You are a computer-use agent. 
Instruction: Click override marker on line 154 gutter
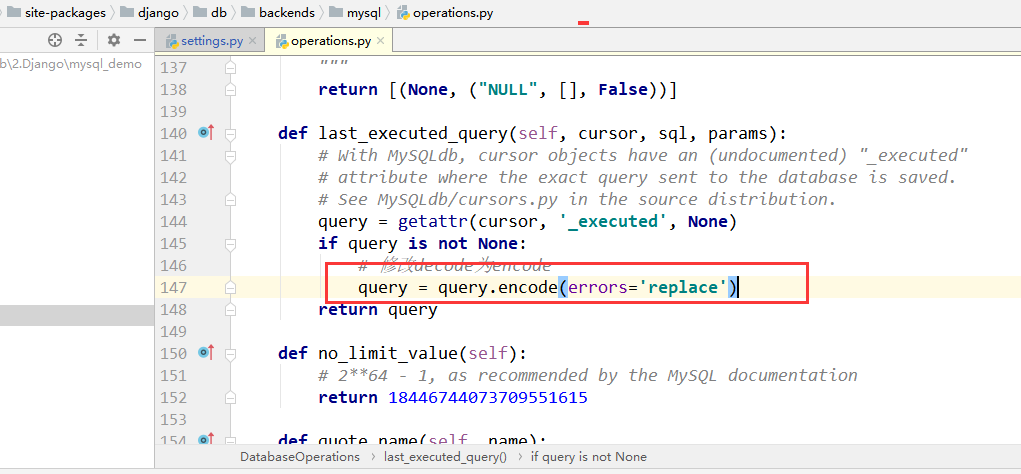point(206,440)
